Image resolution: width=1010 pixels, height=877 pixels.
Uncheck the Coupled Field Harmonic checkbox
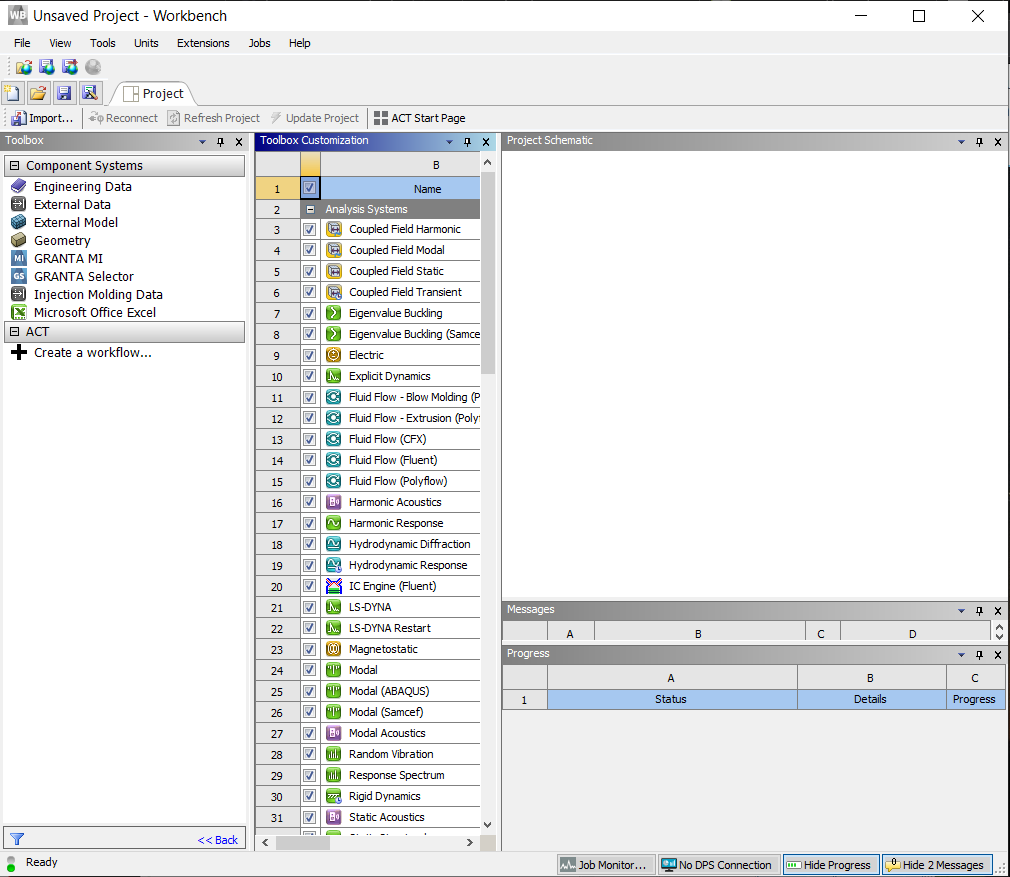(x=310, y=229)
